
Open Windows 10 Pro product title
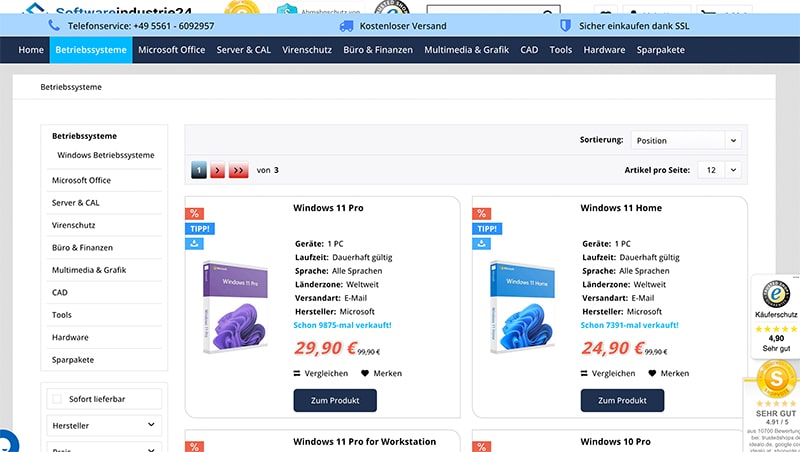coord(615,442)
